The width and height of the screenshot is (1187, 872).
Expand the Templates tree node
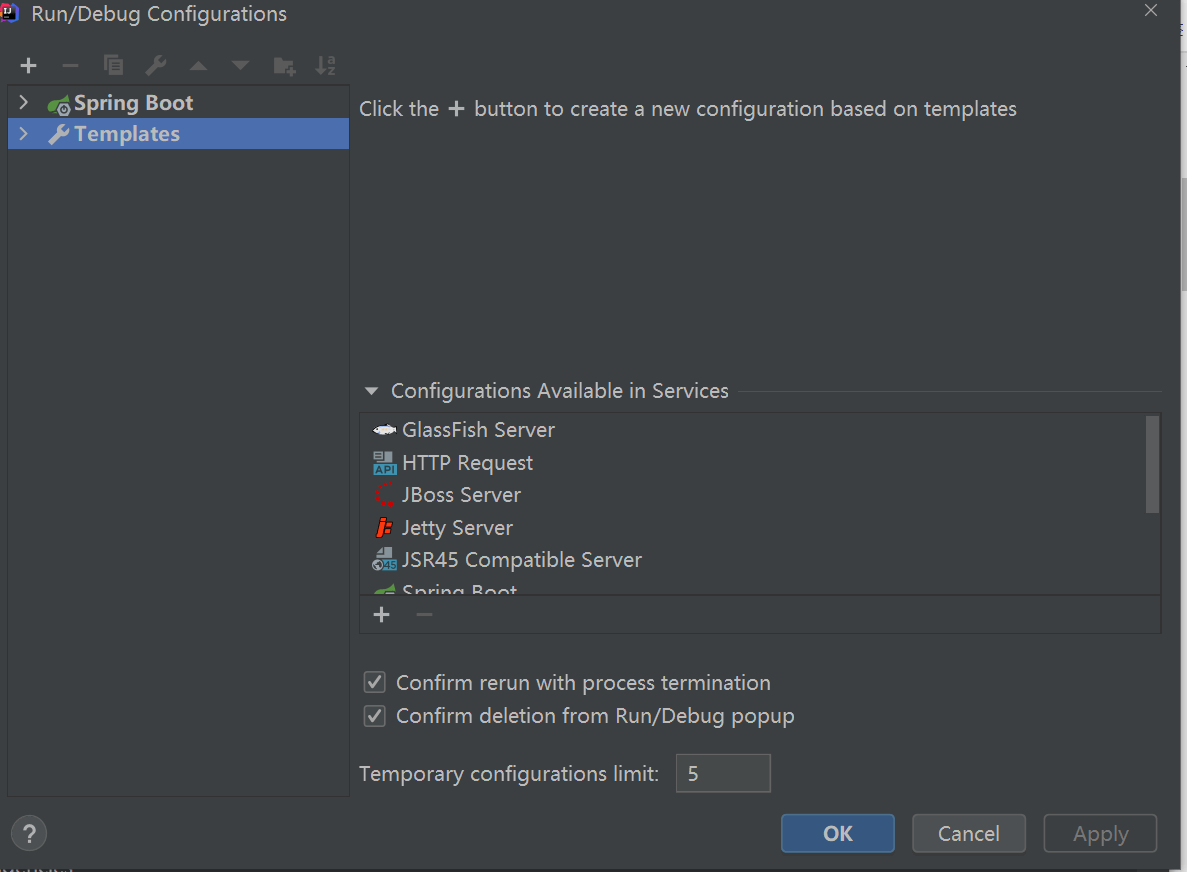(23, 134)
